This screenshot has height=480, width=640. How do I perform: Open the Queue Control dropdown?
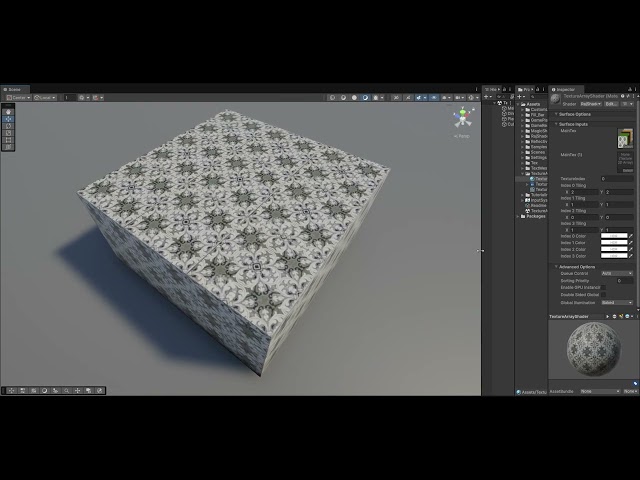click(617, 273)
